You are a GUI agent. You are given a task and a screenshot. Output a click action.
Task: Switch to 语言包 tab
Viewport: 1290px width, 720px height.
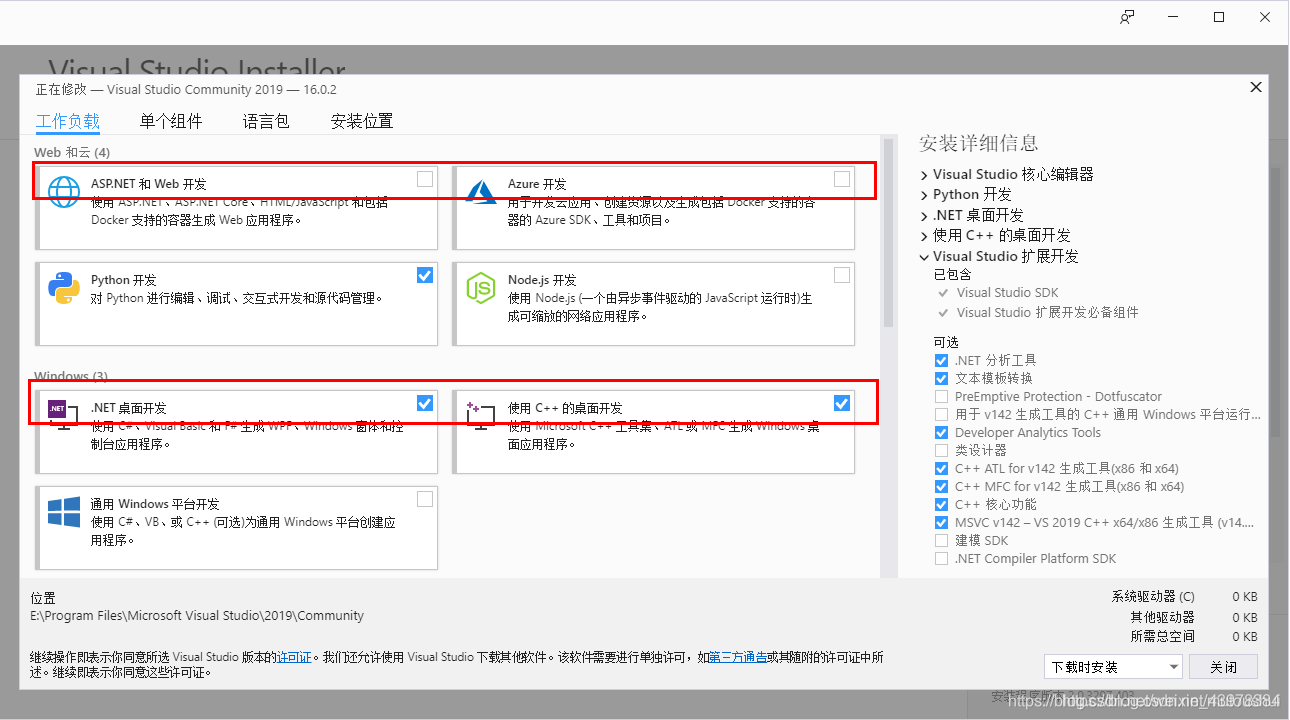[x=266, y=122]
